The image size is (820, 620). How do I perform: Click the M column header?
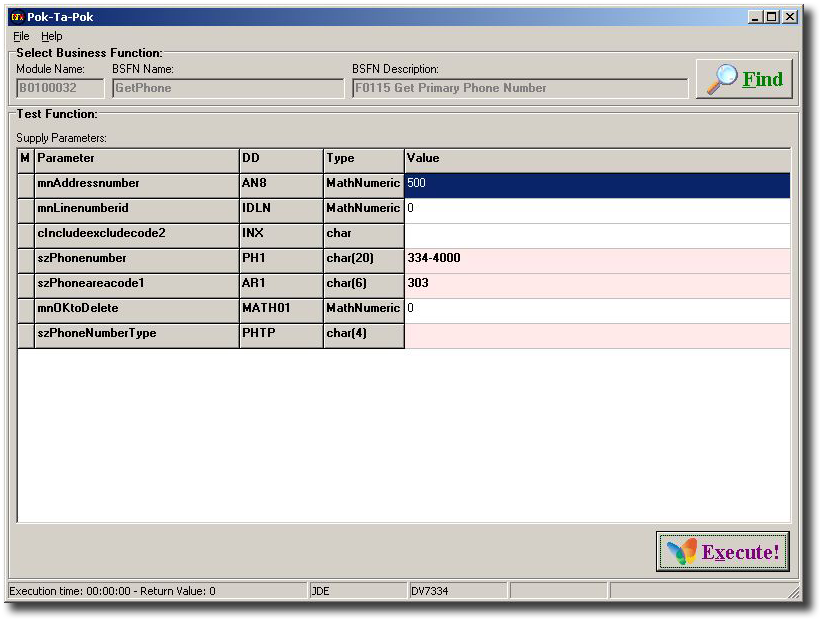point(26,160)
